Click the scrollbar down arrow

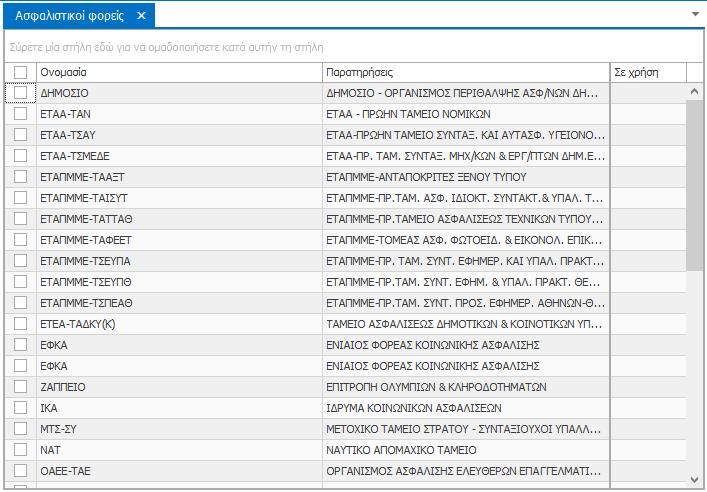(694, 479)
